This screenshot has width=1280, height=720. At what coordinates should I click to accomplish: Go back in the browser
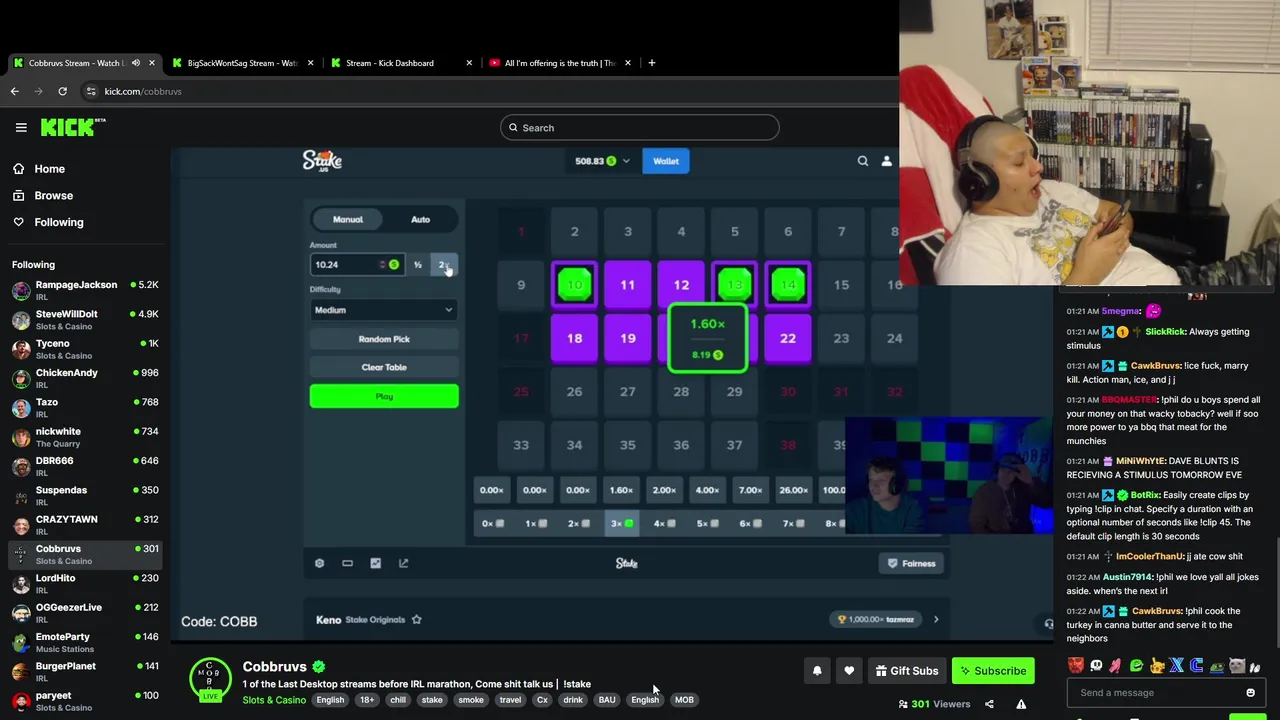(14, 91)
